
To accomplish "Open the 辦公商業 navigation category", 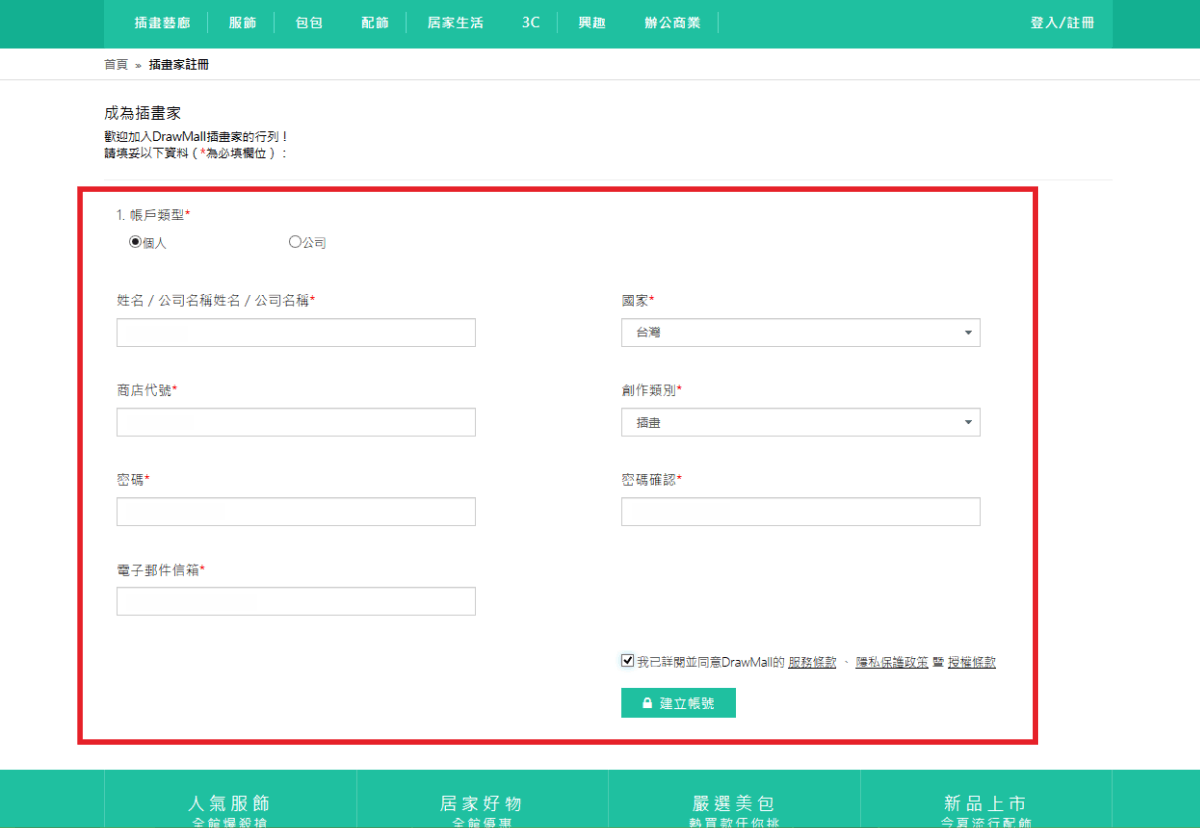I will 672,23.
